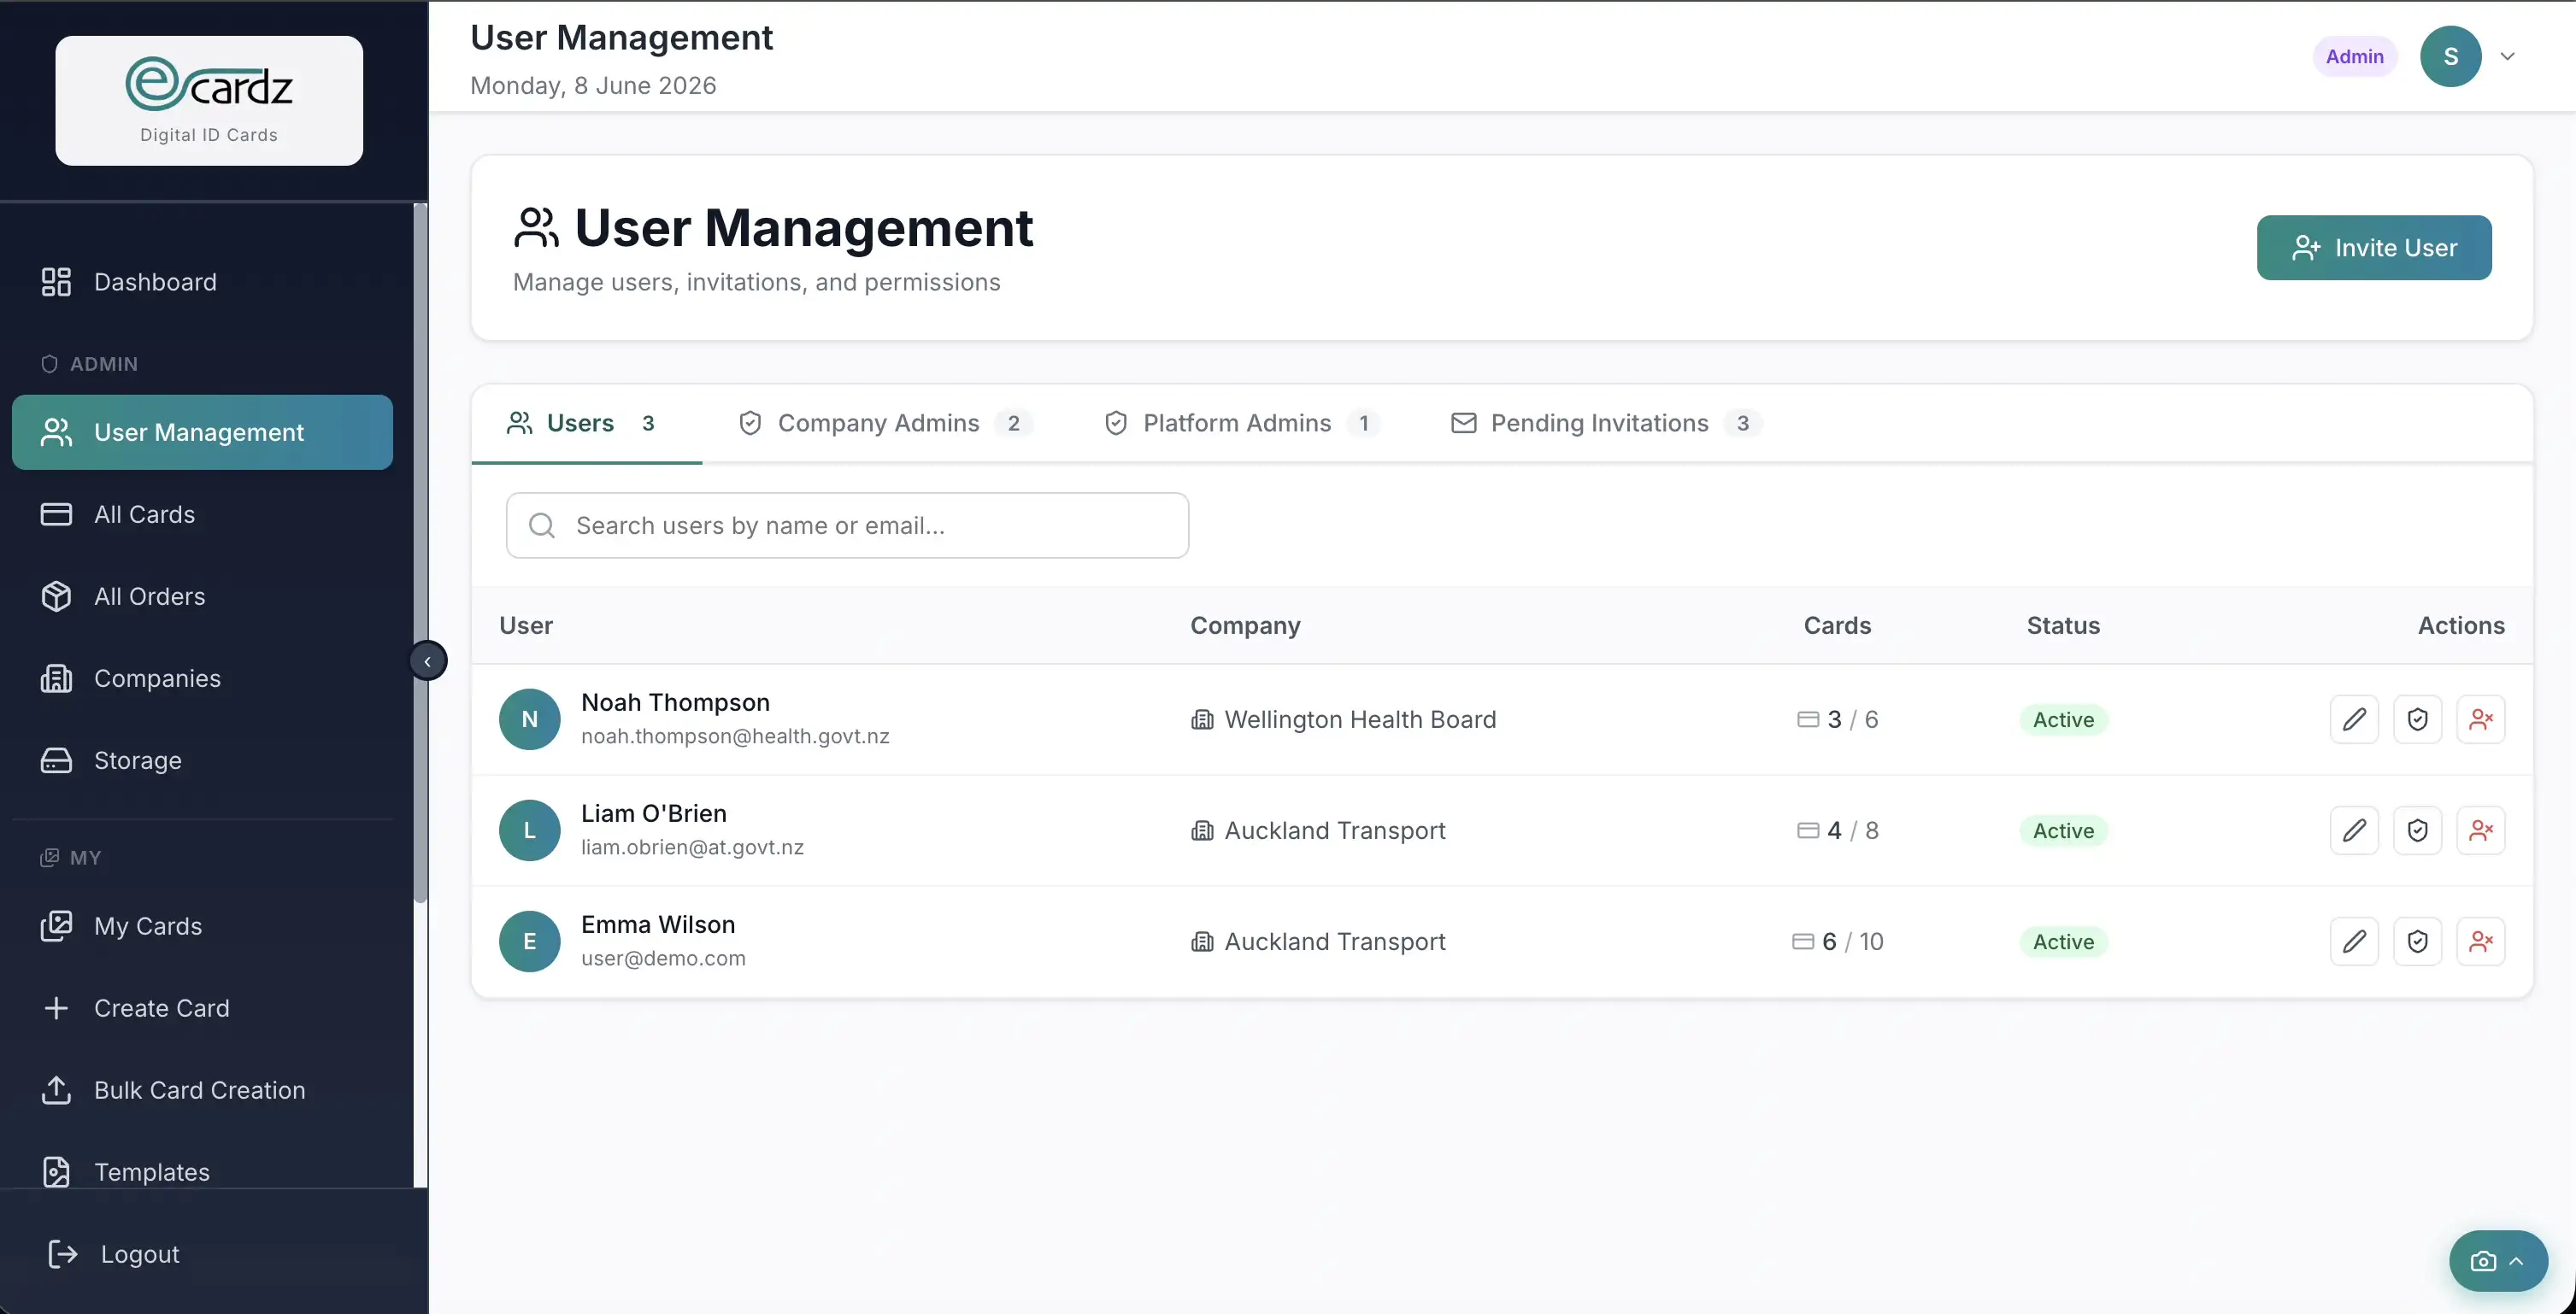Click the building icon beside Wellington Health Board

point(1202,719)
